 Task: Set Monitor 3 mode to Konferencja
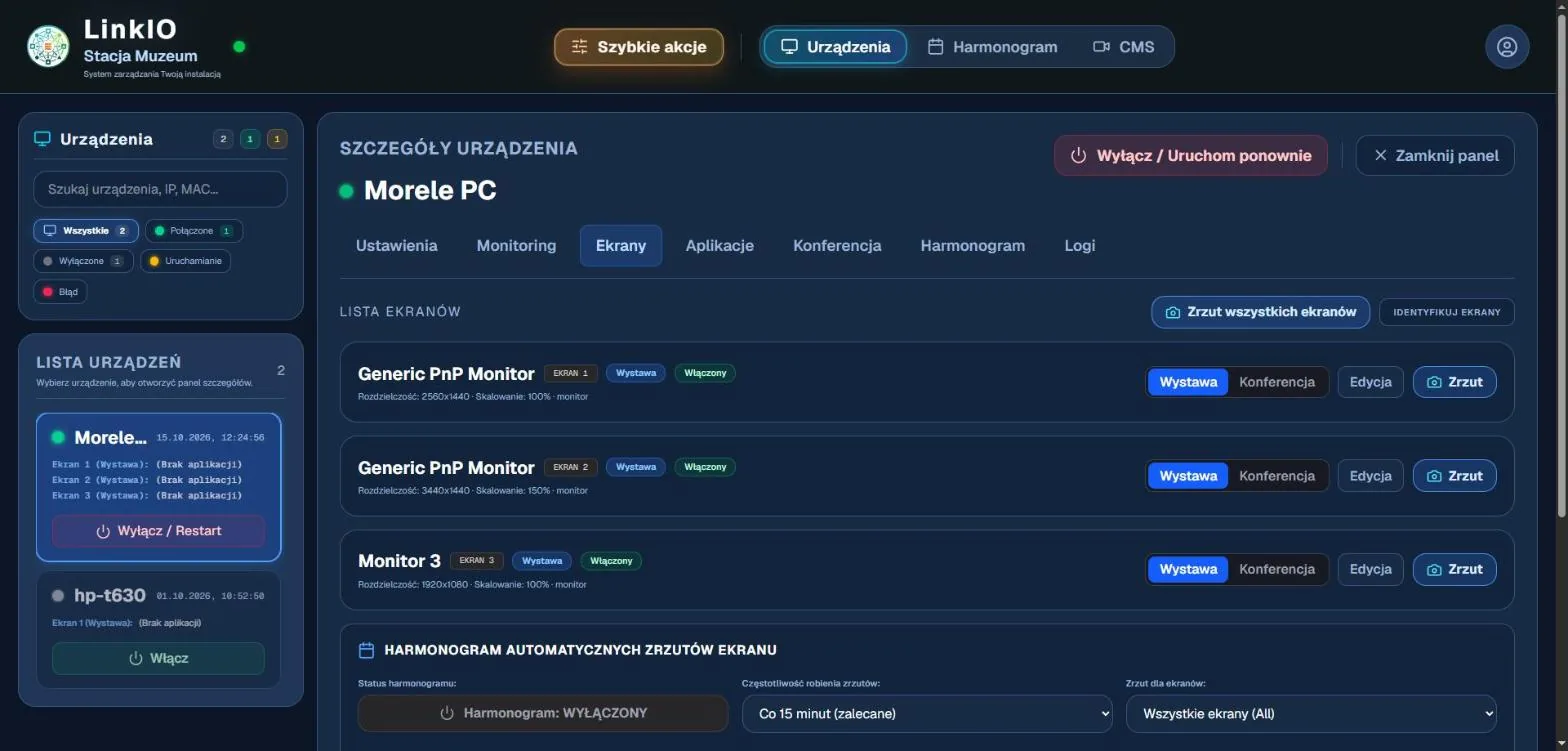tap(1277, 569)
